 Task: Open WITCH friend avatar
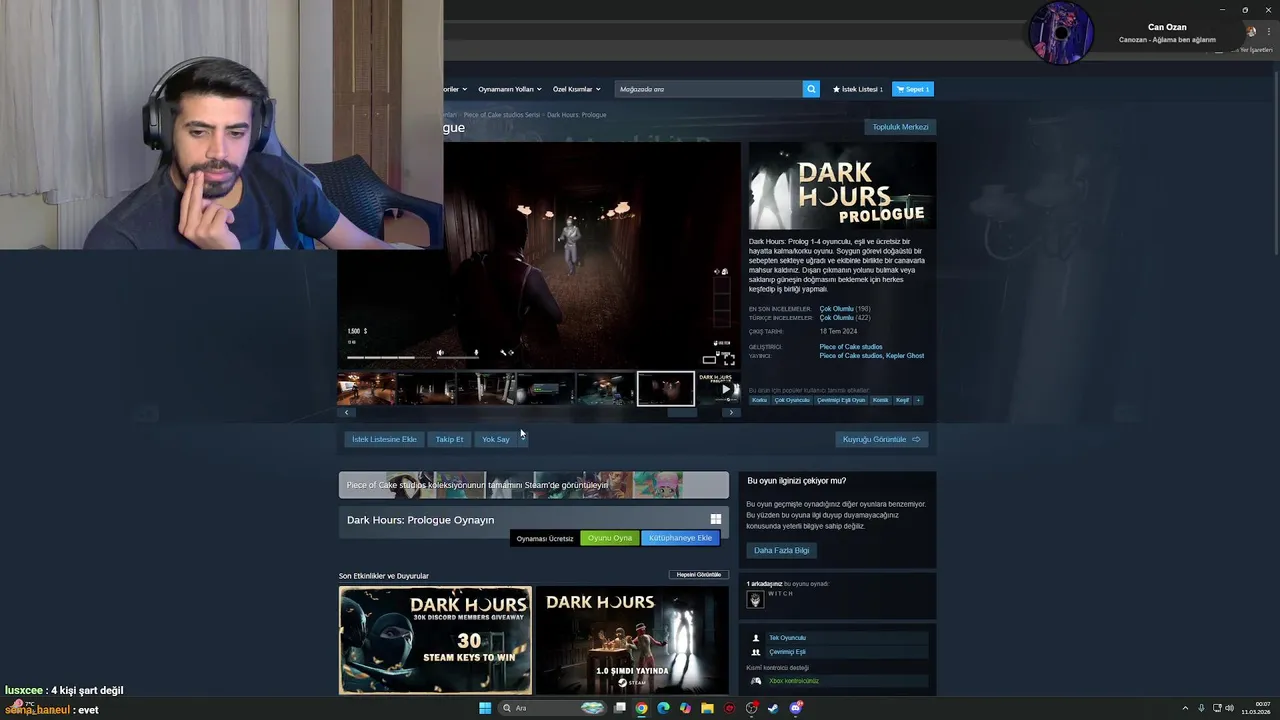coord(755,599)
